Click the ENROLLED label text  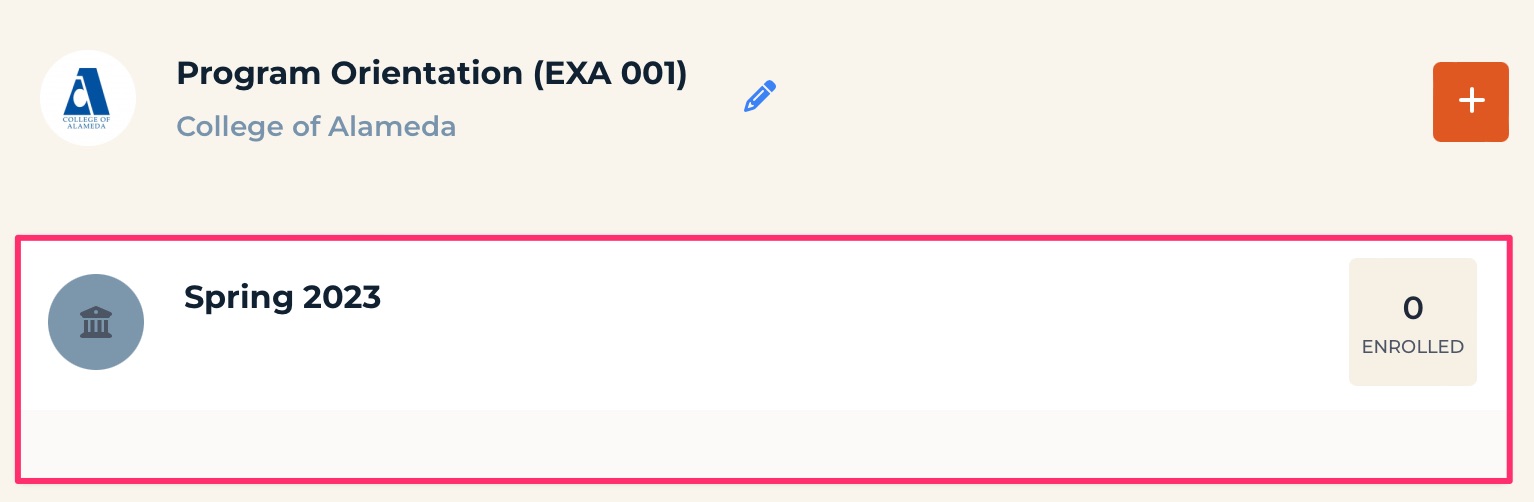tap(1413, 347)
